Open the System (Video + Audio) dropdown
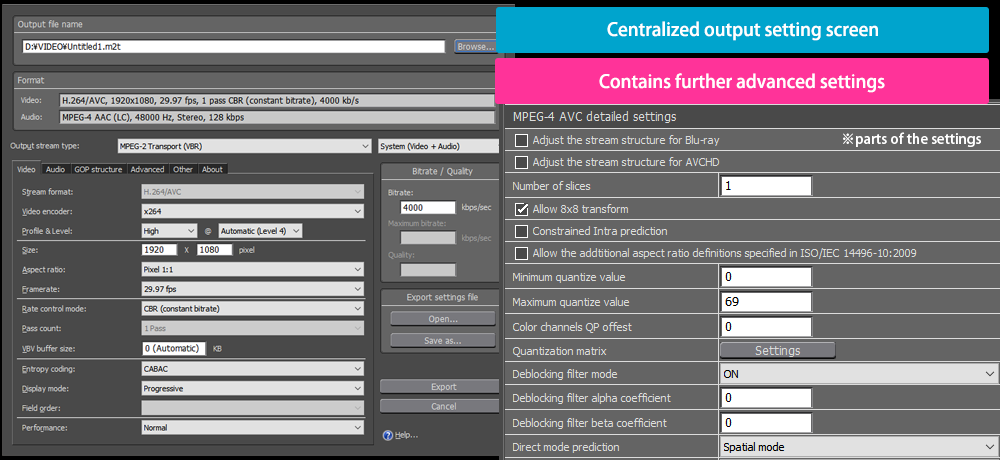Image resolution: width=1000 pixels, height=460 pixels. pyautogui.click(x=438, y=146)
